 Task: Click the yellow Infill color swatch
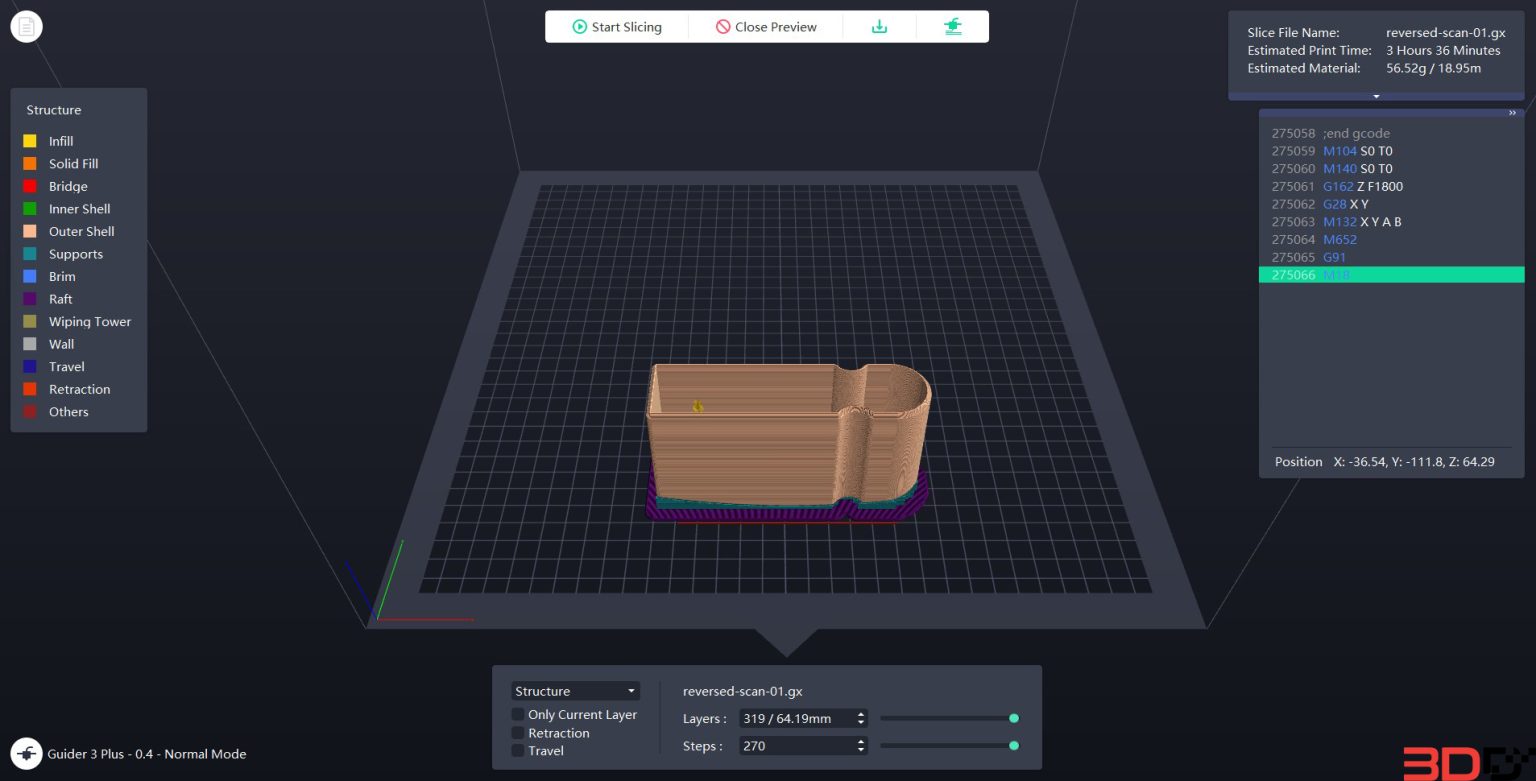click(x=30, y=141)
